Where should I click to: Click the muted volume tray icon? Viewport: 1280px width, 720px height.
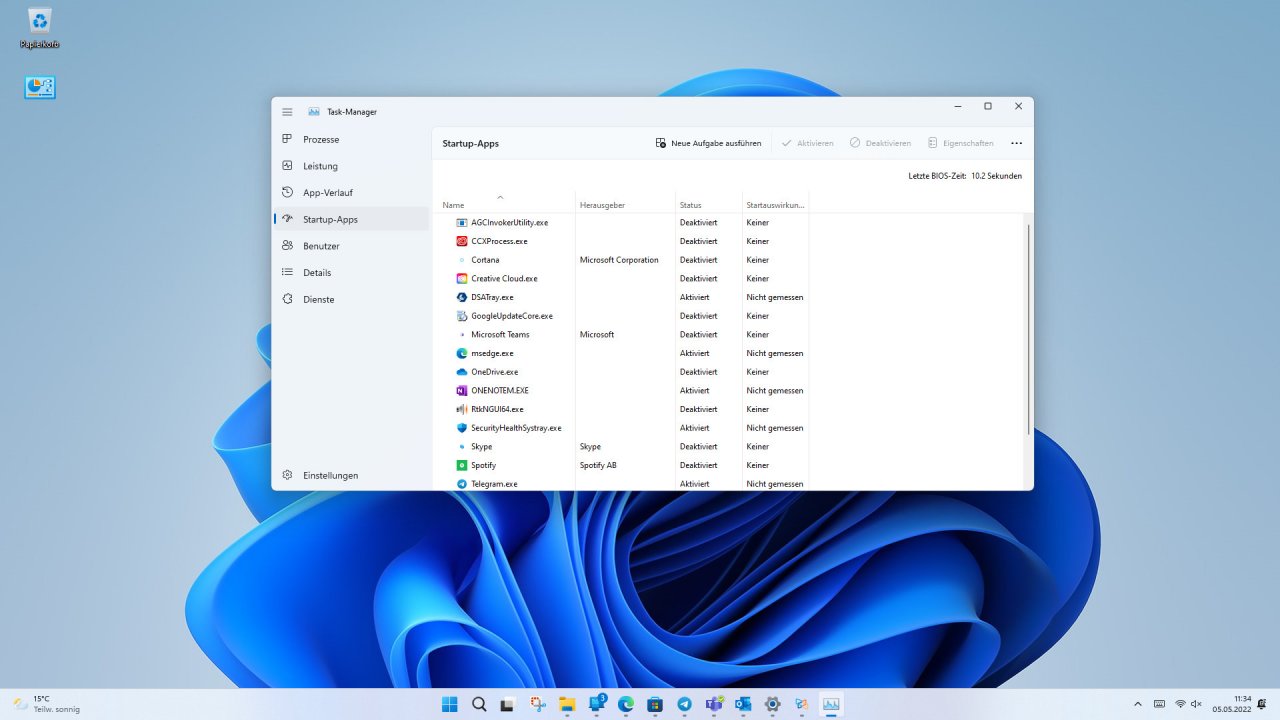tap(1197, 704)
